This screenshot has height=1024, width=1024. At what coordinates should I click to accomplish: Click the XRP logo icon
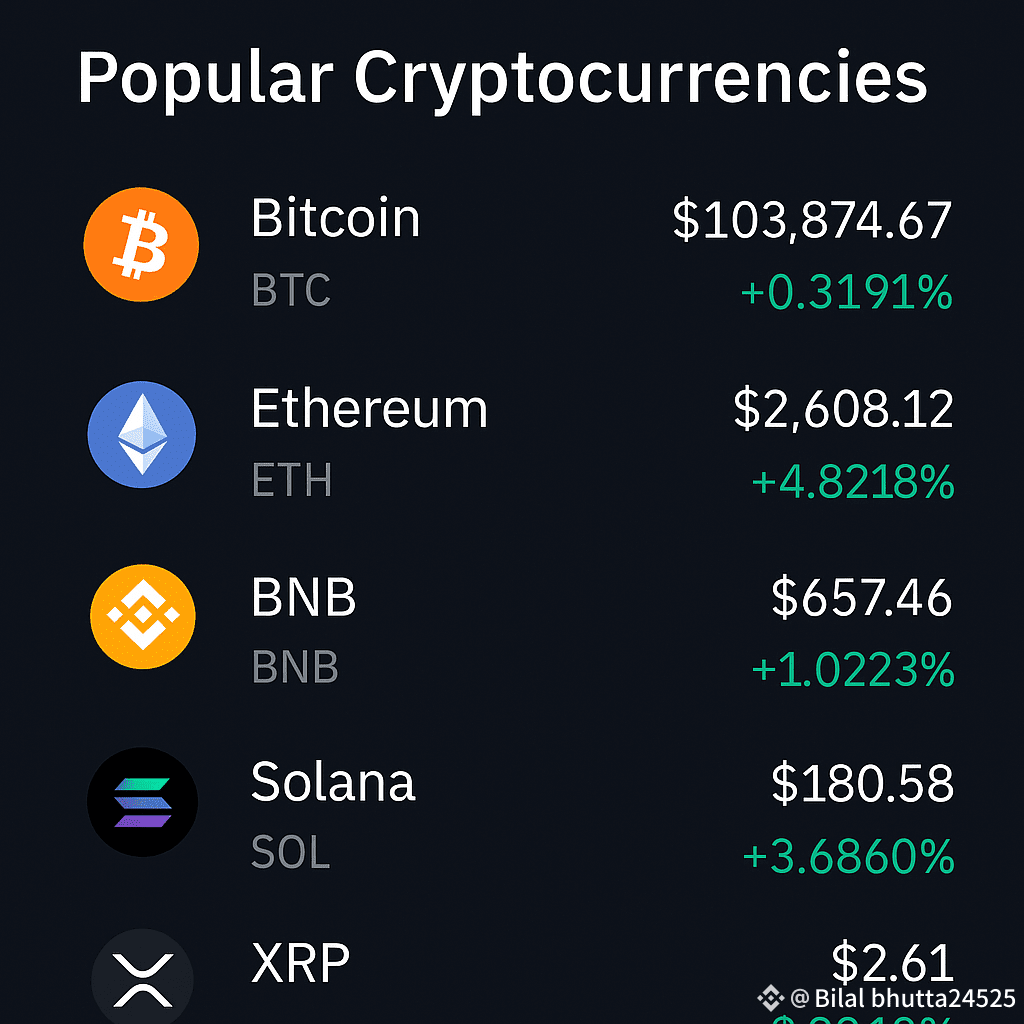pos(142,975)
